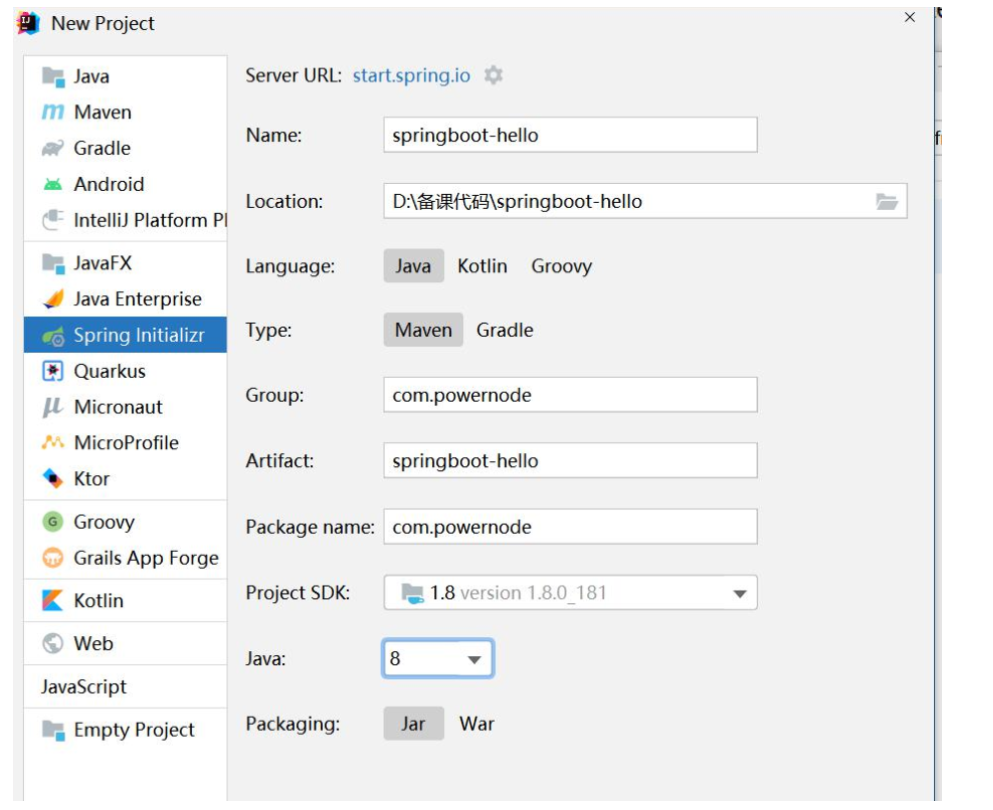The image size is (993, 810).
Task: Close the New Project dialog
Action: [x=909, y=17]
